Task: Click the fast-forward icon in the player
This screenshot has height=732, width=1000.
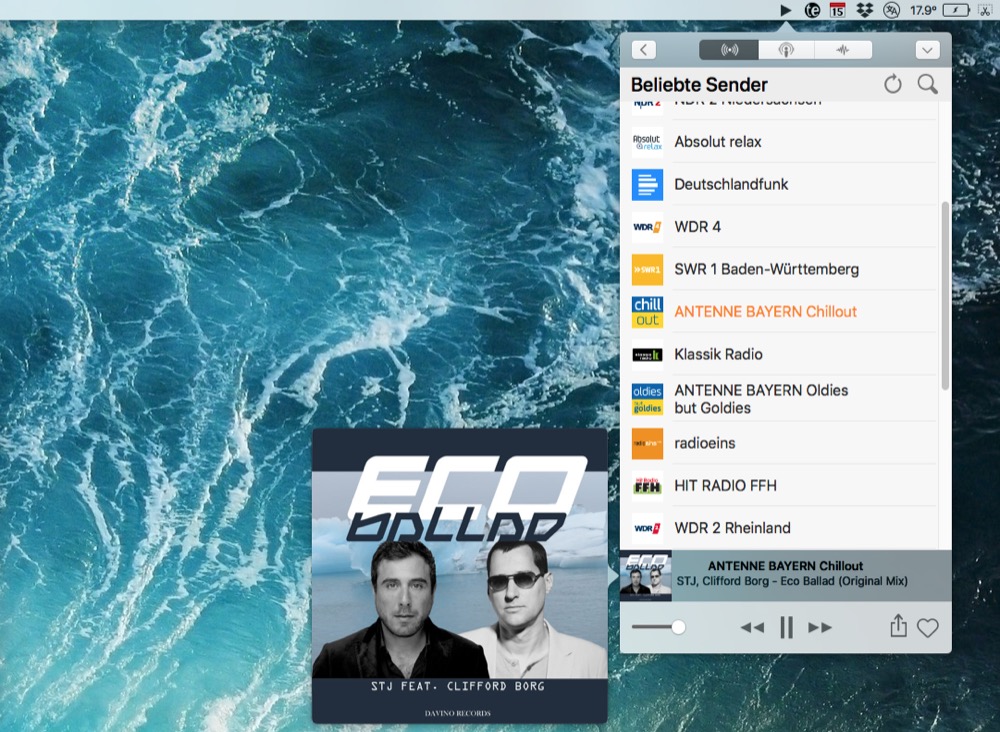Action: pos(820,628)
